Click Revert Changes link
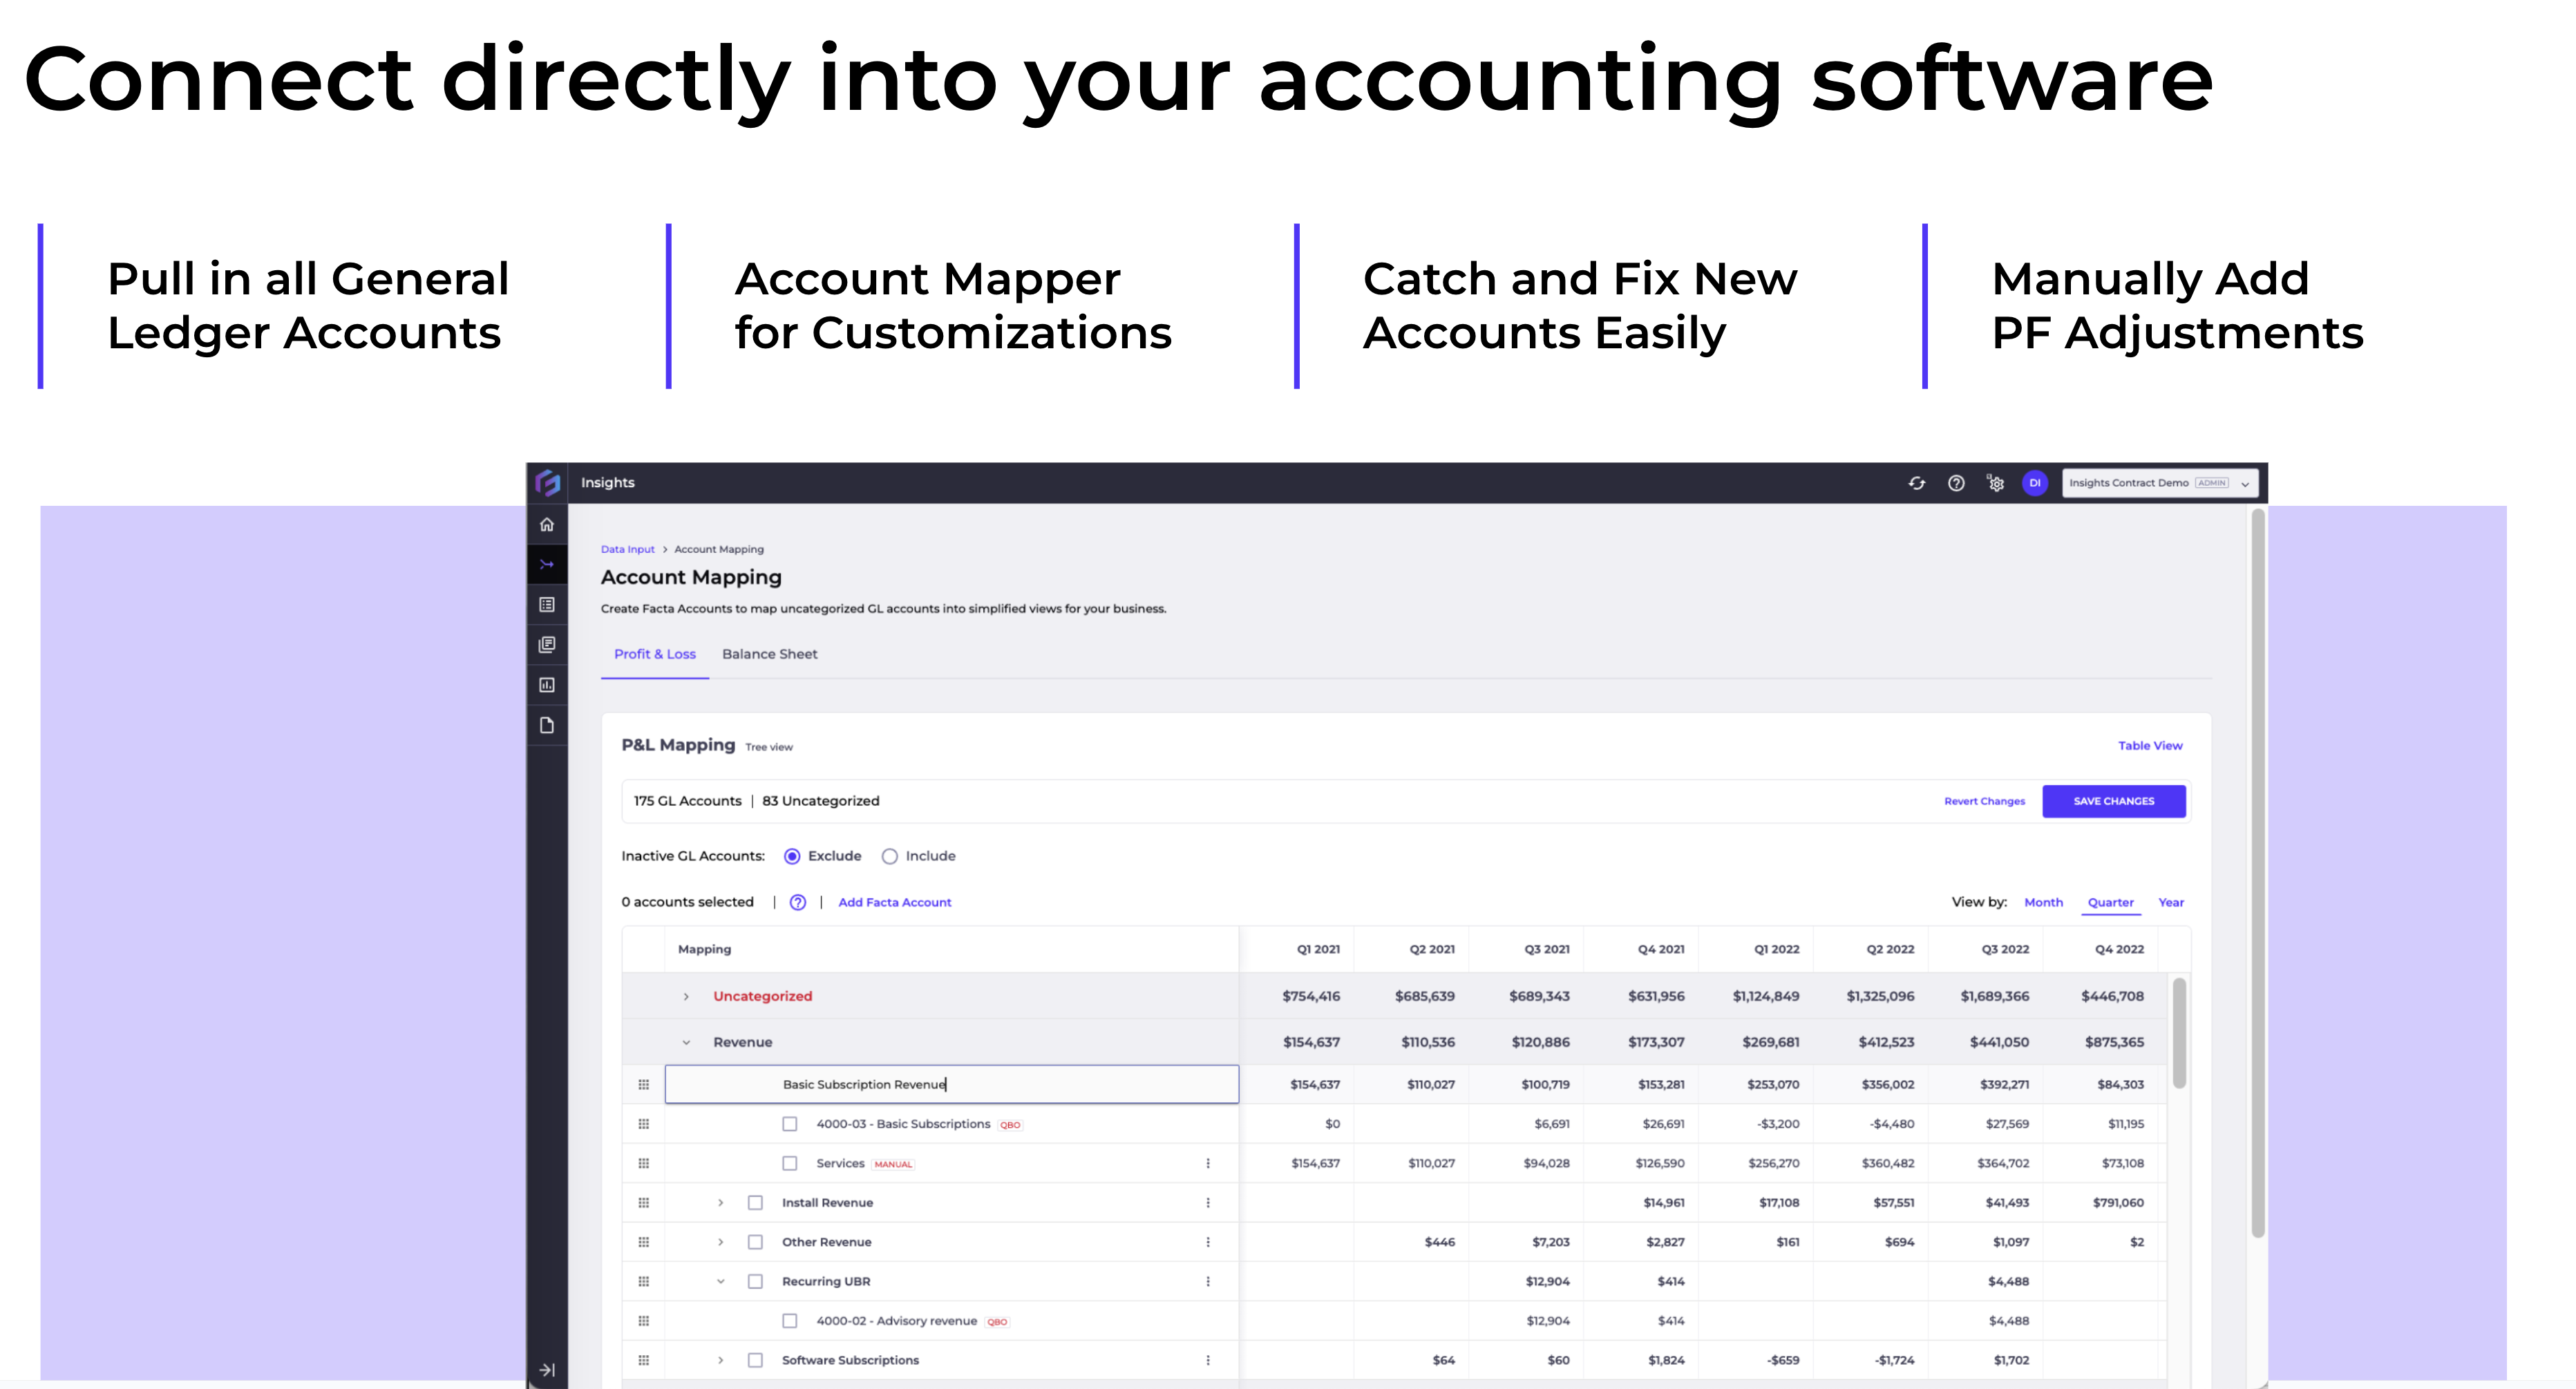 (x=1985, y=801)
